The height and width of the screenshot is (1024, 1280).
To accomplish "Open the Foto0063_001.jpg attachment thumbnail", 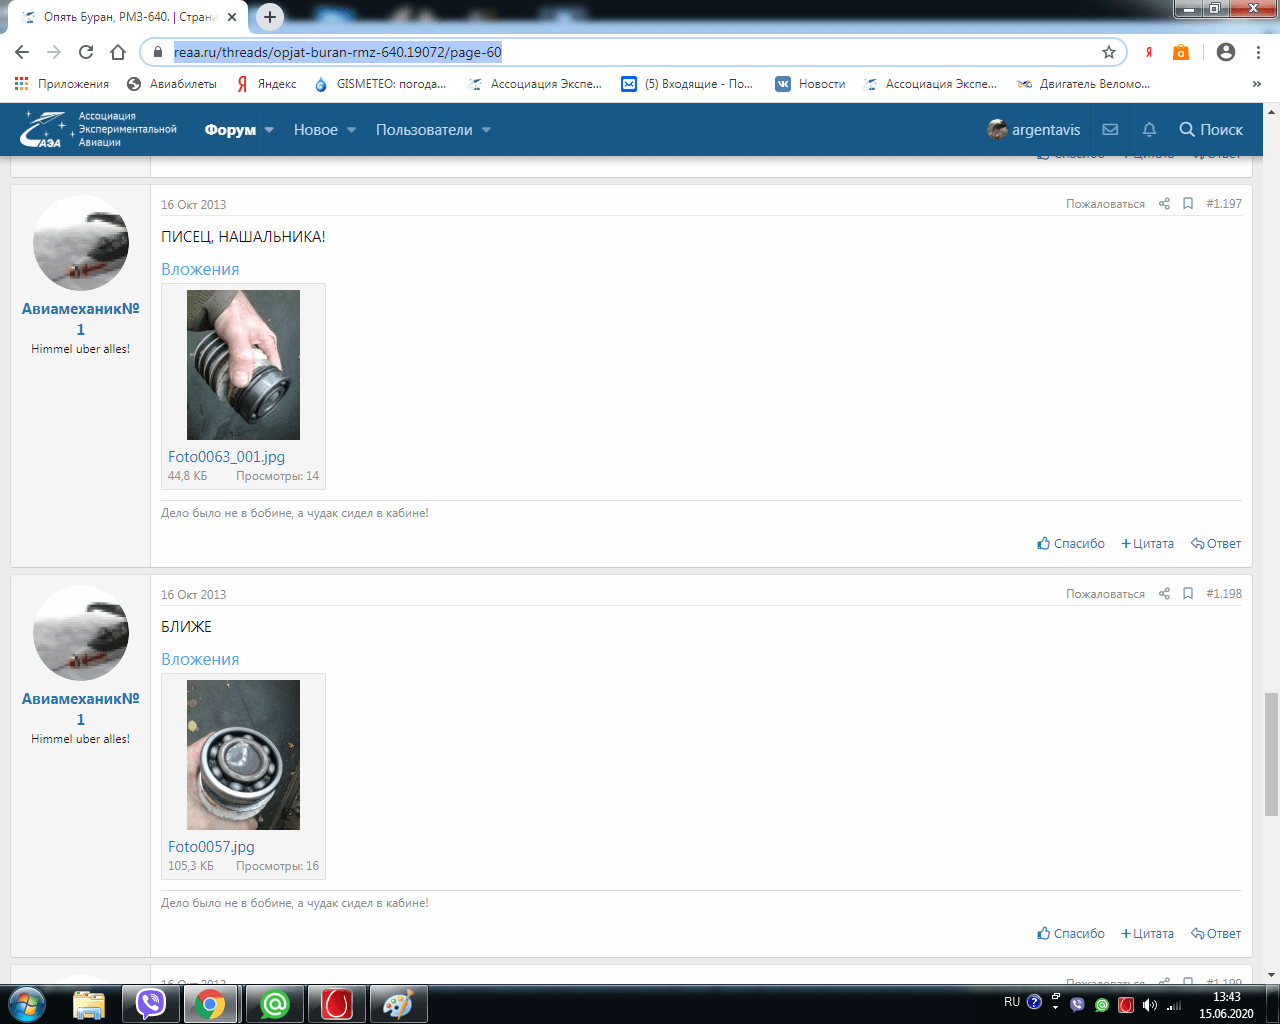I will click(x=243, y=365).
